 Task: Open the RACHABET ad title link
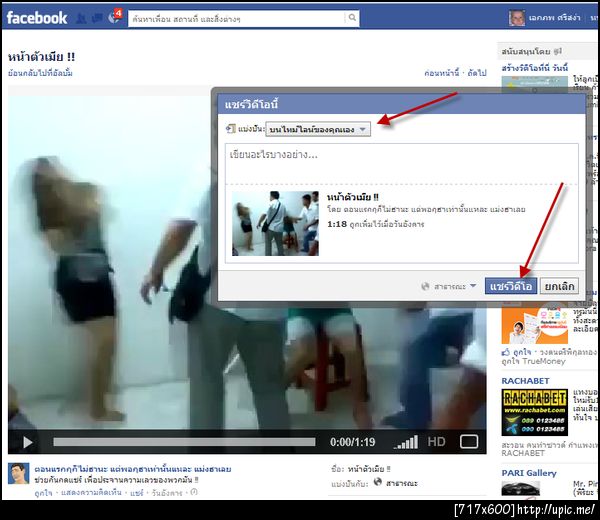click(525, 381)
